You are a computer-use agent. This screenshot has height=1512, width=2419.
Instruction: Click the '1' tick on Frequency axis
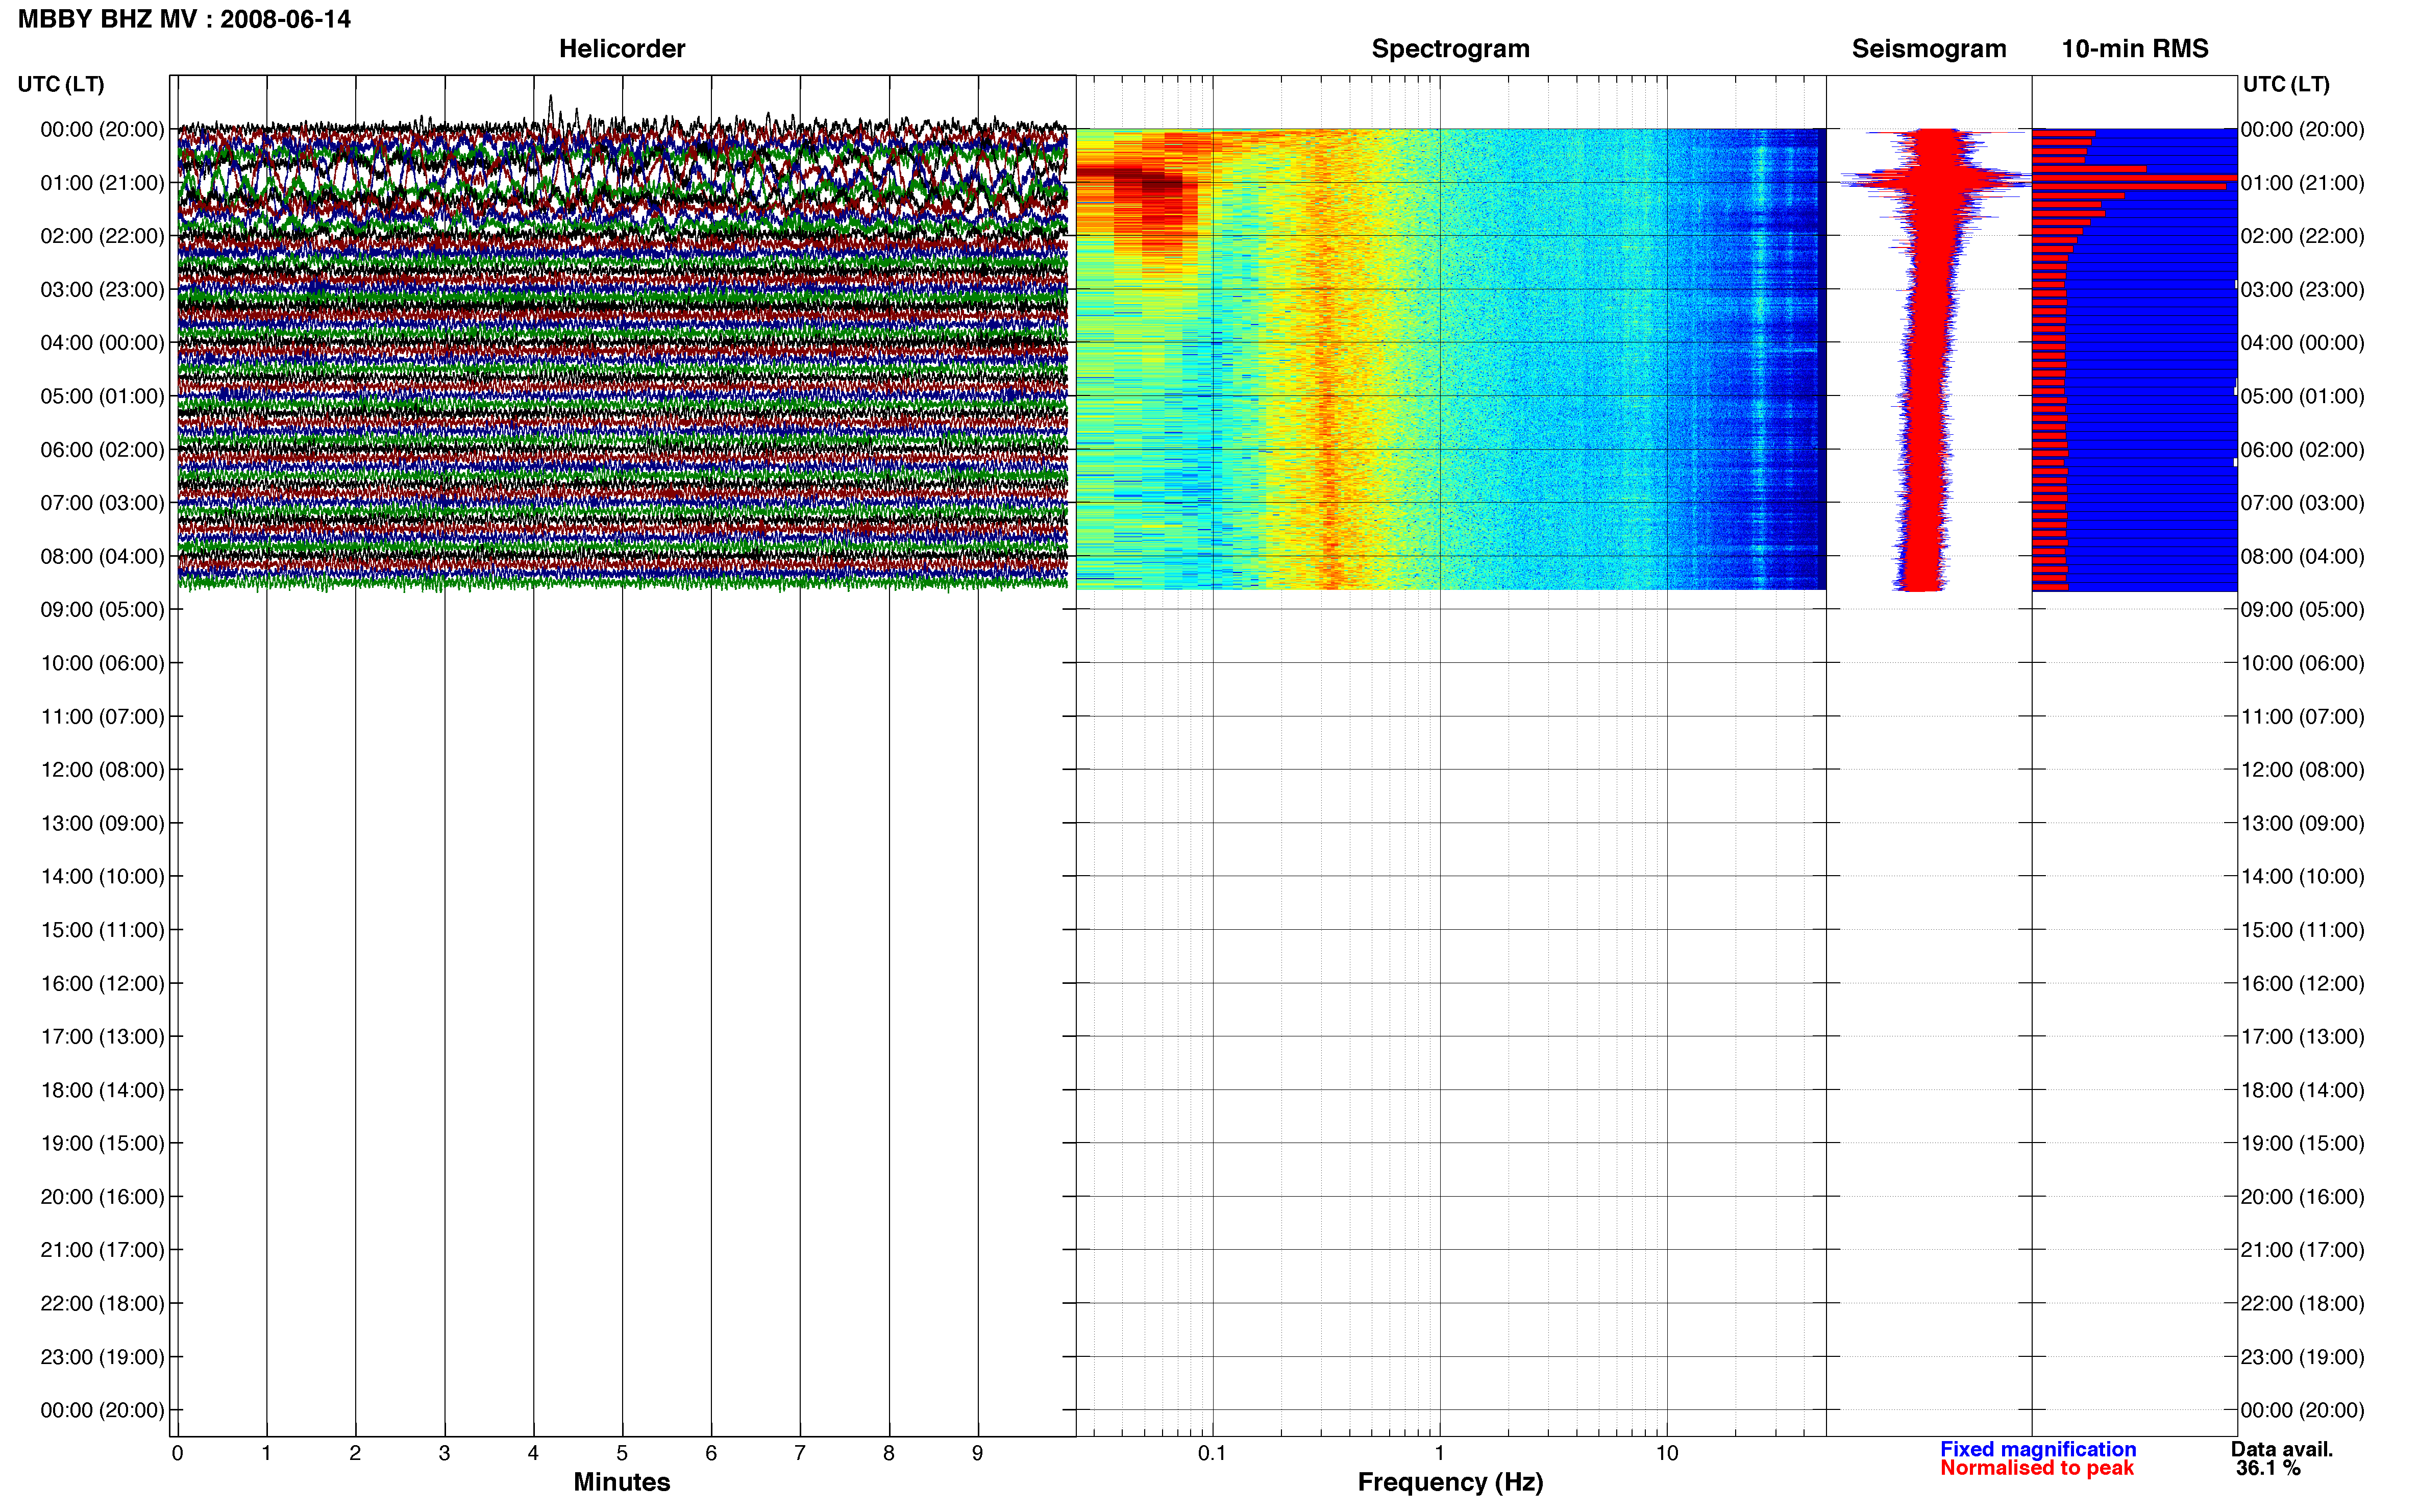[1439, 1453]
